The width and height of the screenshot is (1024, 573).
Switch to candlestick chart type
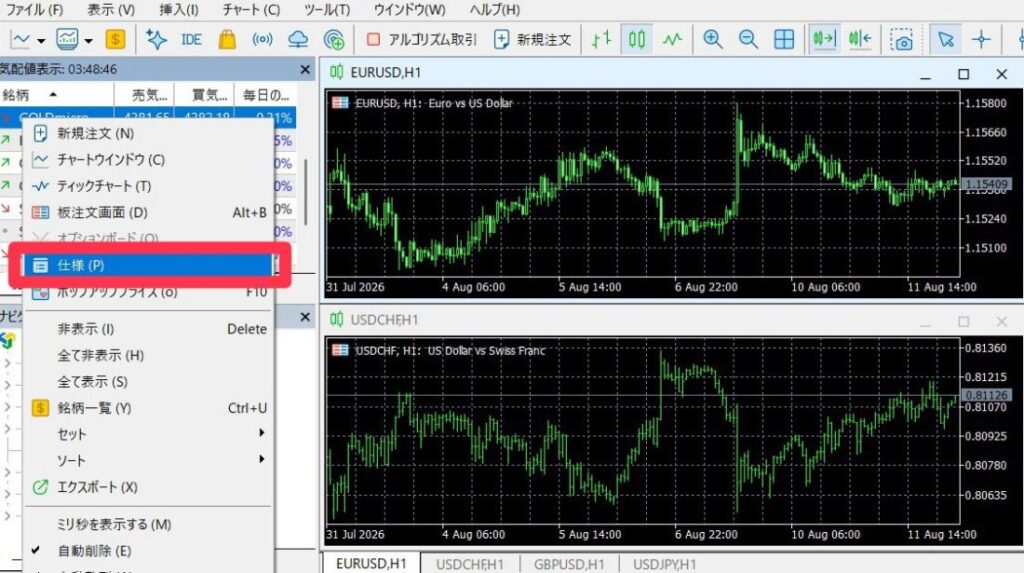click(637, 40)
